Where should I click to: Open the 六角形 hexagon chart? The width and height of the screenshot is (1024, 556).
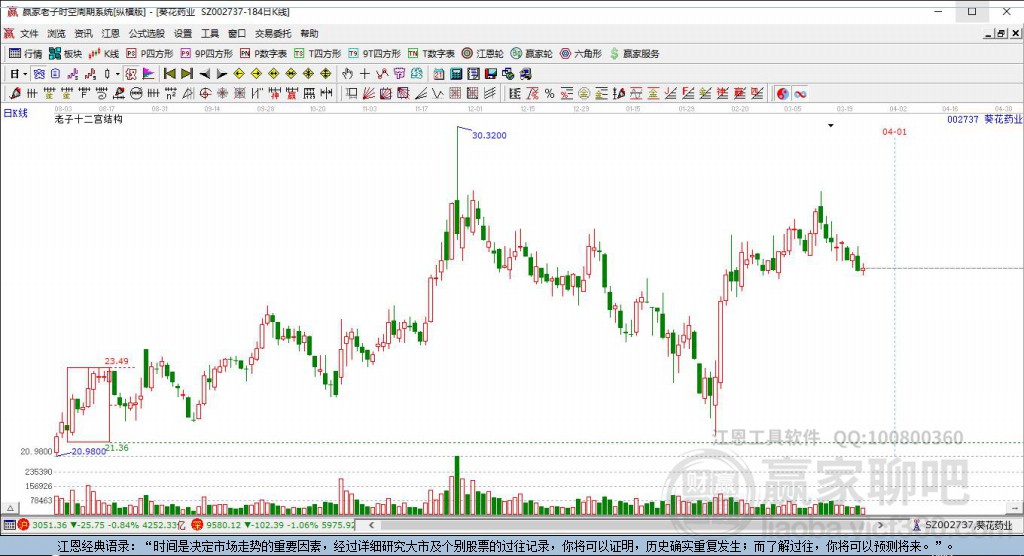581,54
